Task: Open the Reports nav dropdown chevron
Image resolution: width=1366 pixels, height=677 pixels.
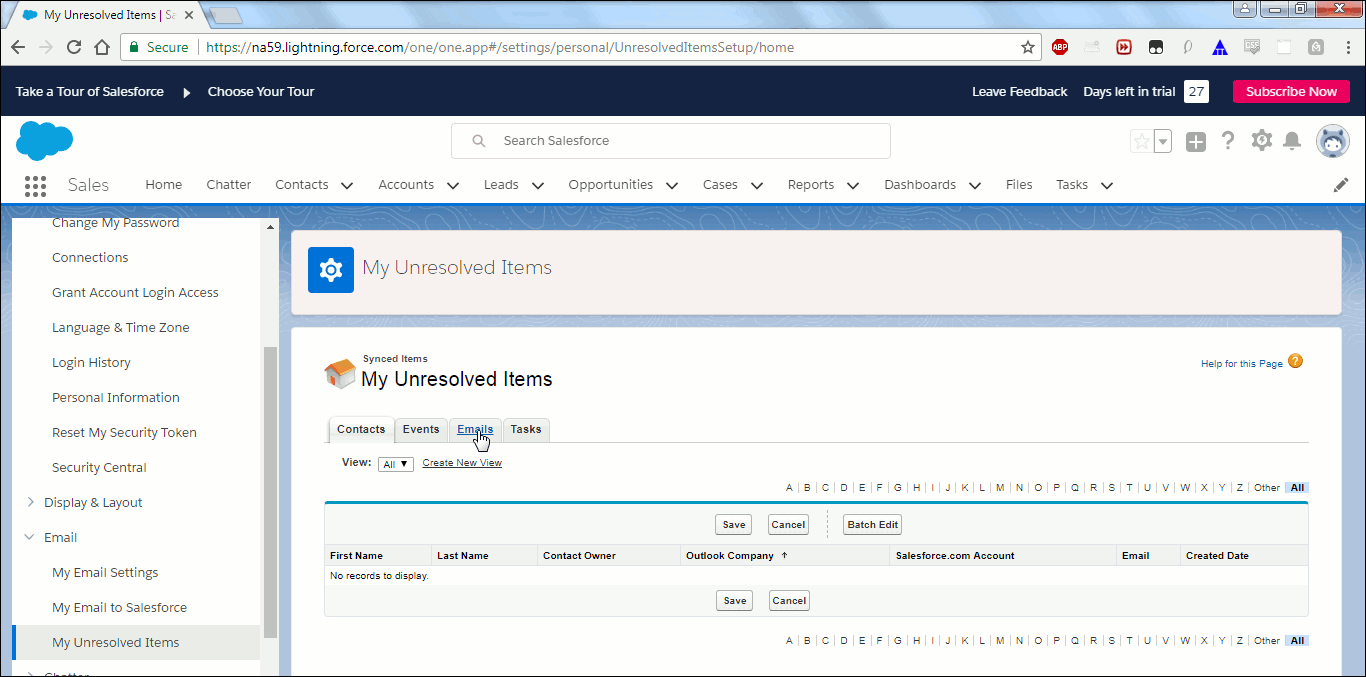Action: (x=852, y=185)
